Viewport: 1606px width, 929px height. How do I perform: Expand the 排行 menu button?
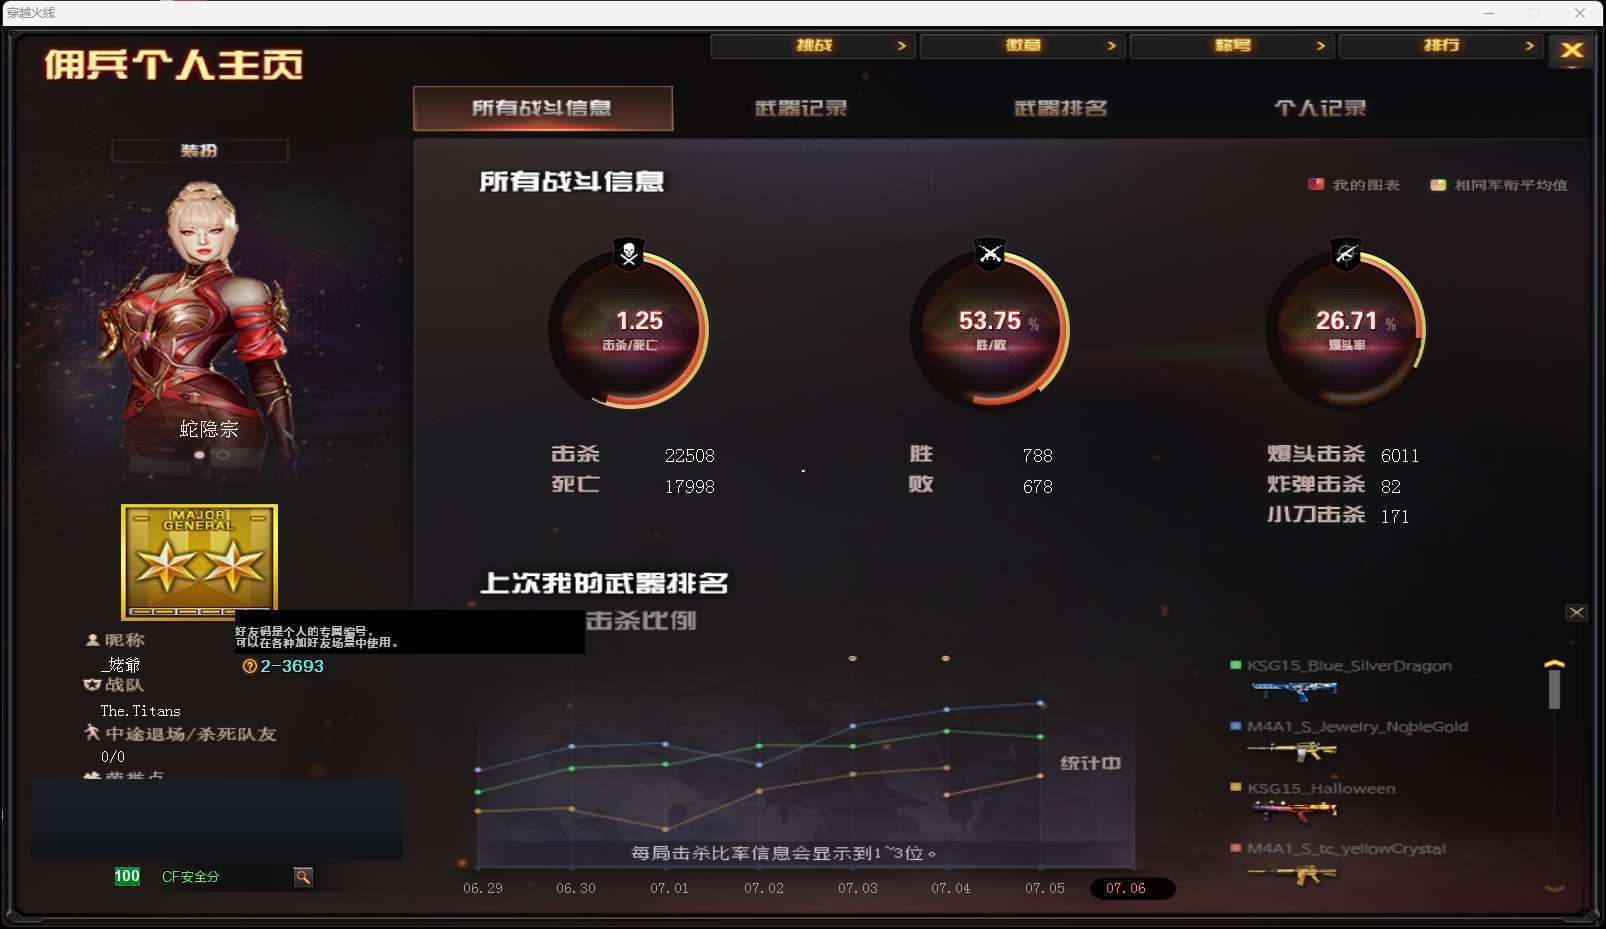[1441, 46]
